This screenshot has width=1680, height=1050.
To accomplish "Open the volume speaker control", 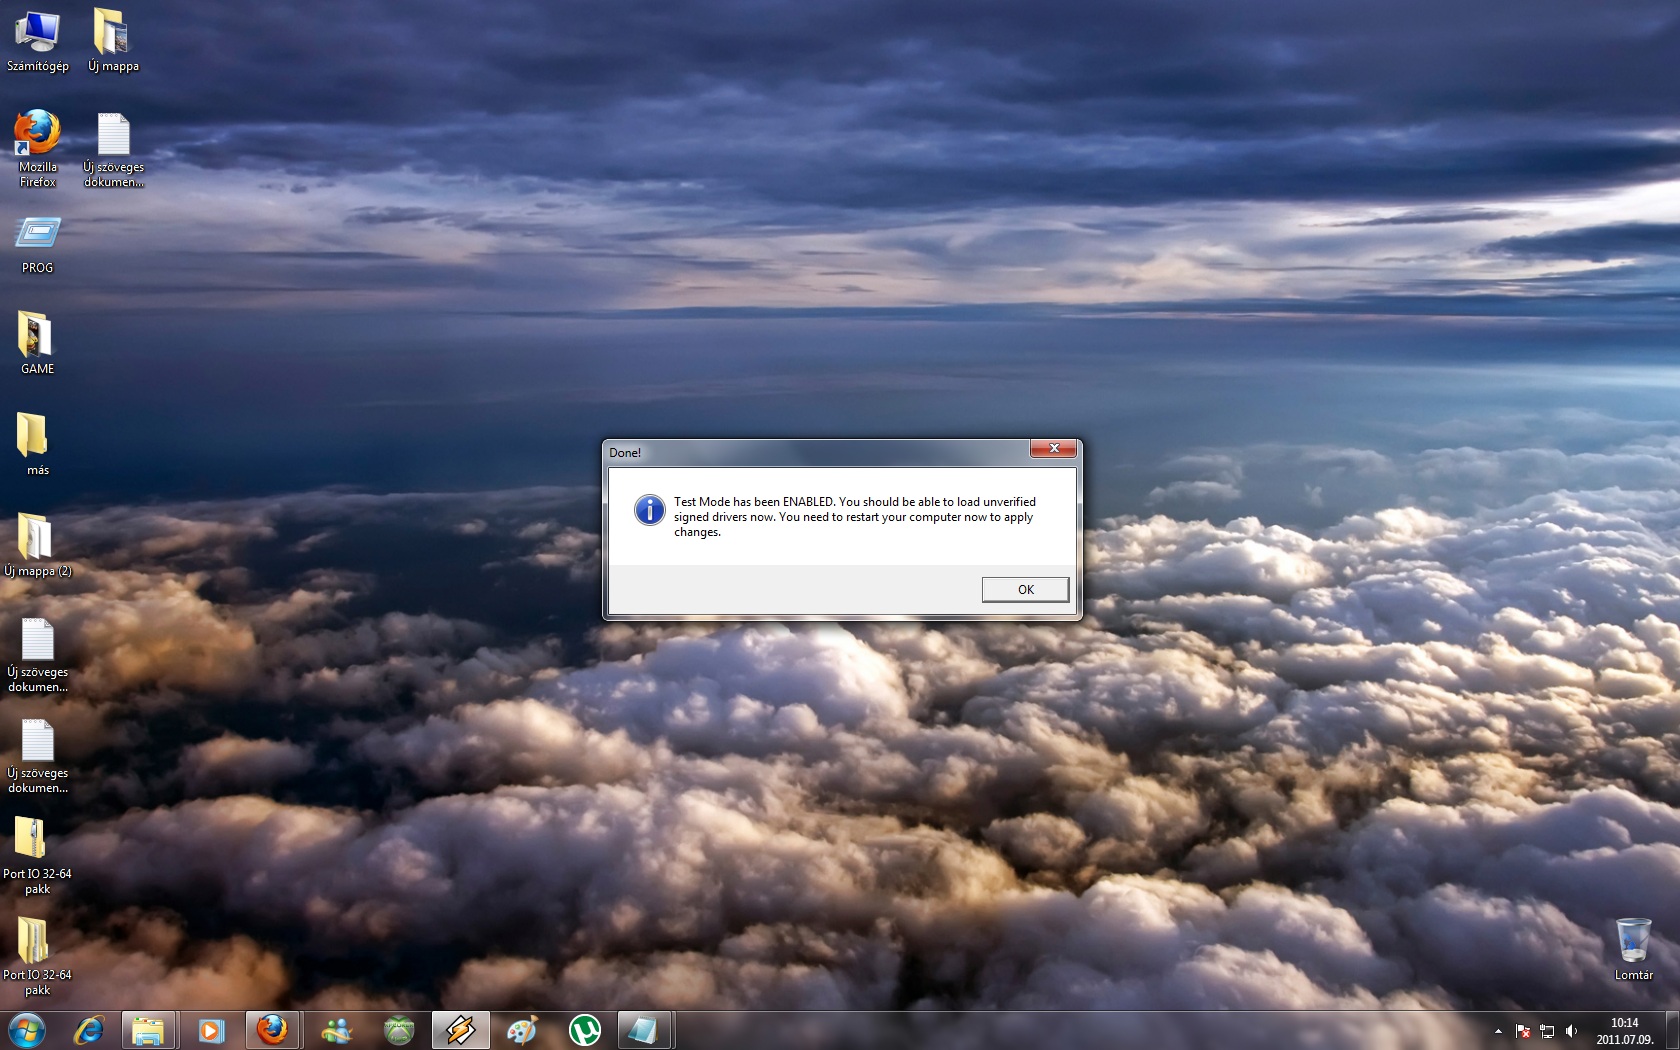I will point(1571,1031).
